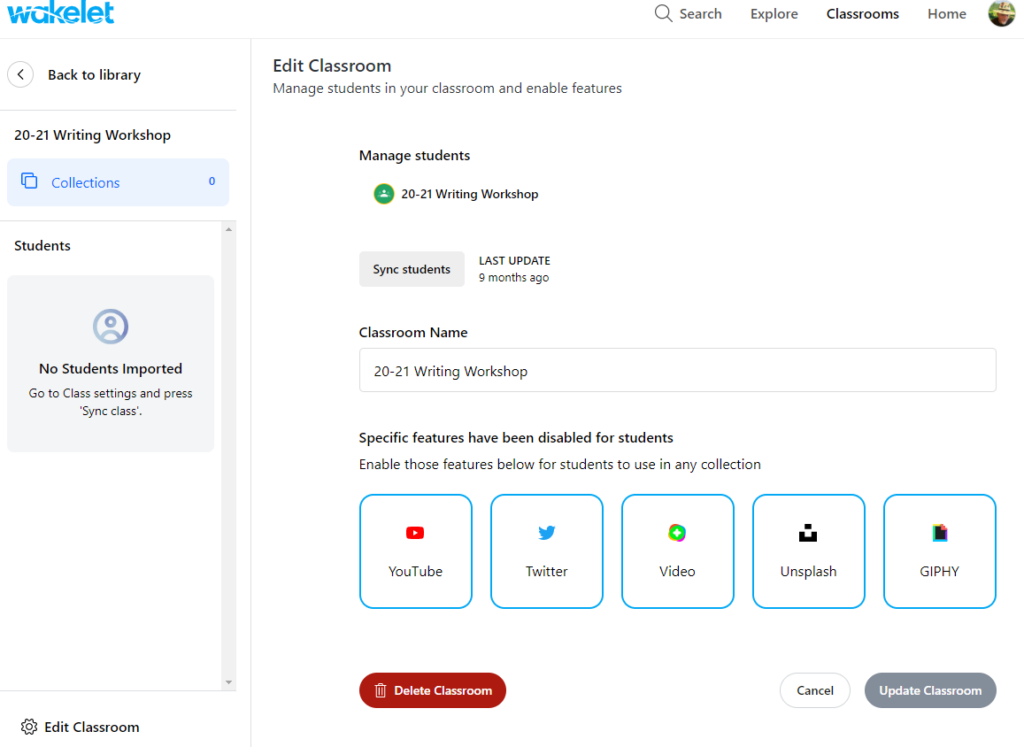Screen dimensions: 1024x747
Task: Toggle the Unsplash feature card
Action: point(808,551)
